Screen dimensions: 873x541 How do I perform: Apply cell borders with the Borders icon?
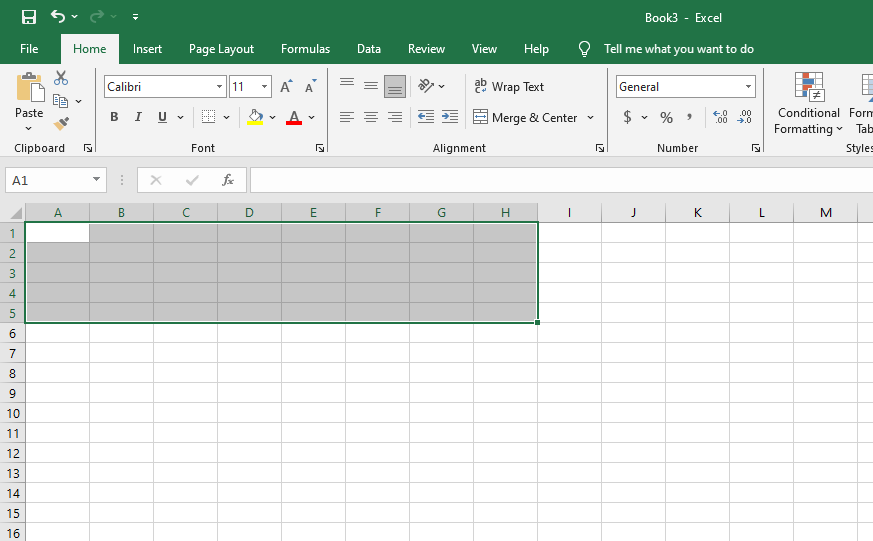point(208,117)
